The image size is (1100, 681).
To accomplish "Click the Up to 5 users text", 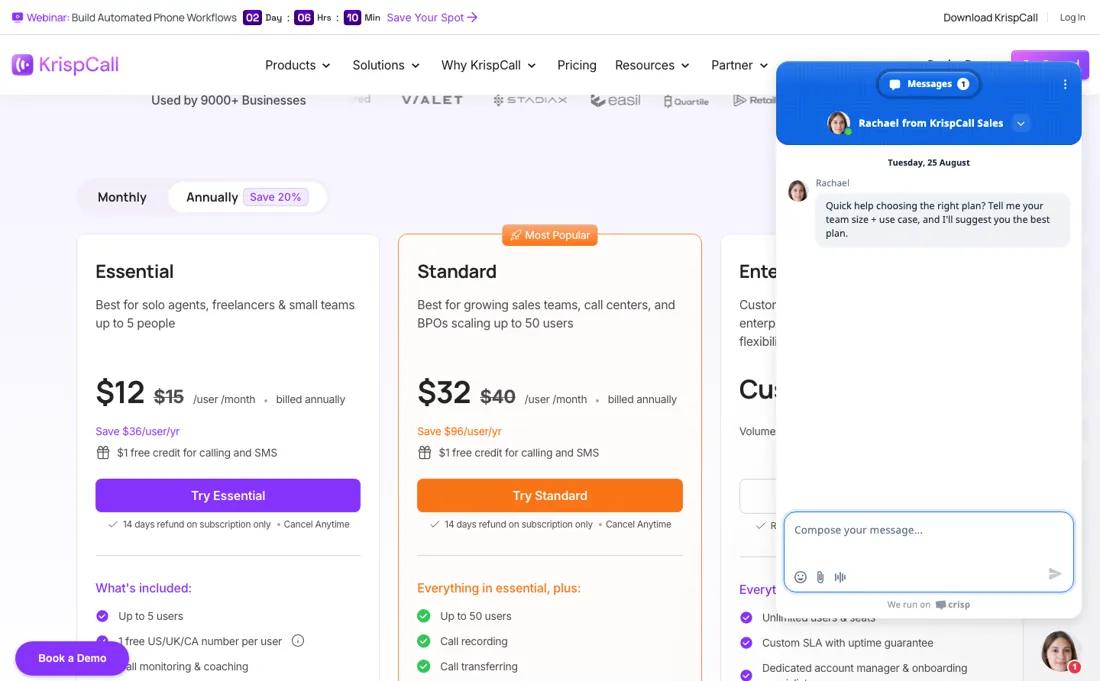I will click(150, 616).
